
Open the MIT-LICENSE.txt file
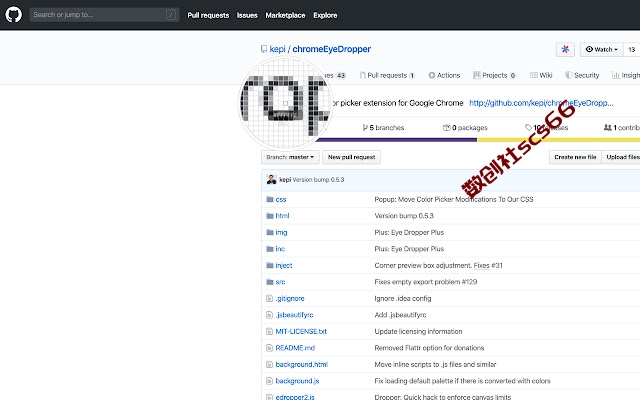pyautogui.click(x=301, y=331)
